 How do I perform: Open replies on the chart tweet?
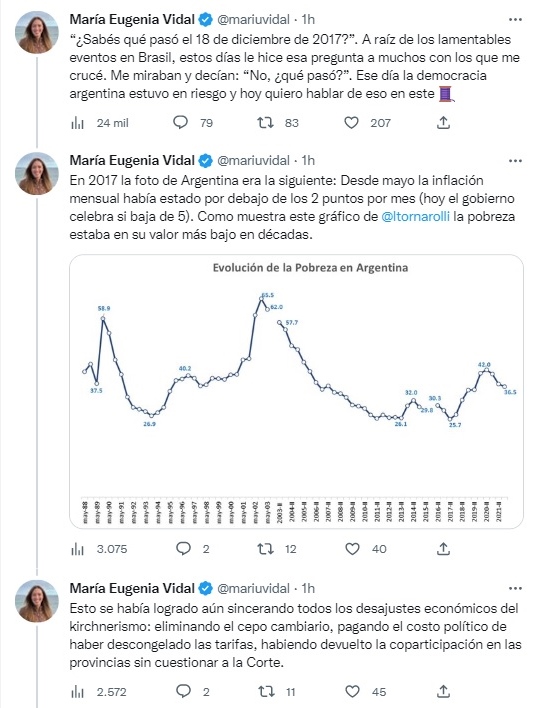click(183, 549)
